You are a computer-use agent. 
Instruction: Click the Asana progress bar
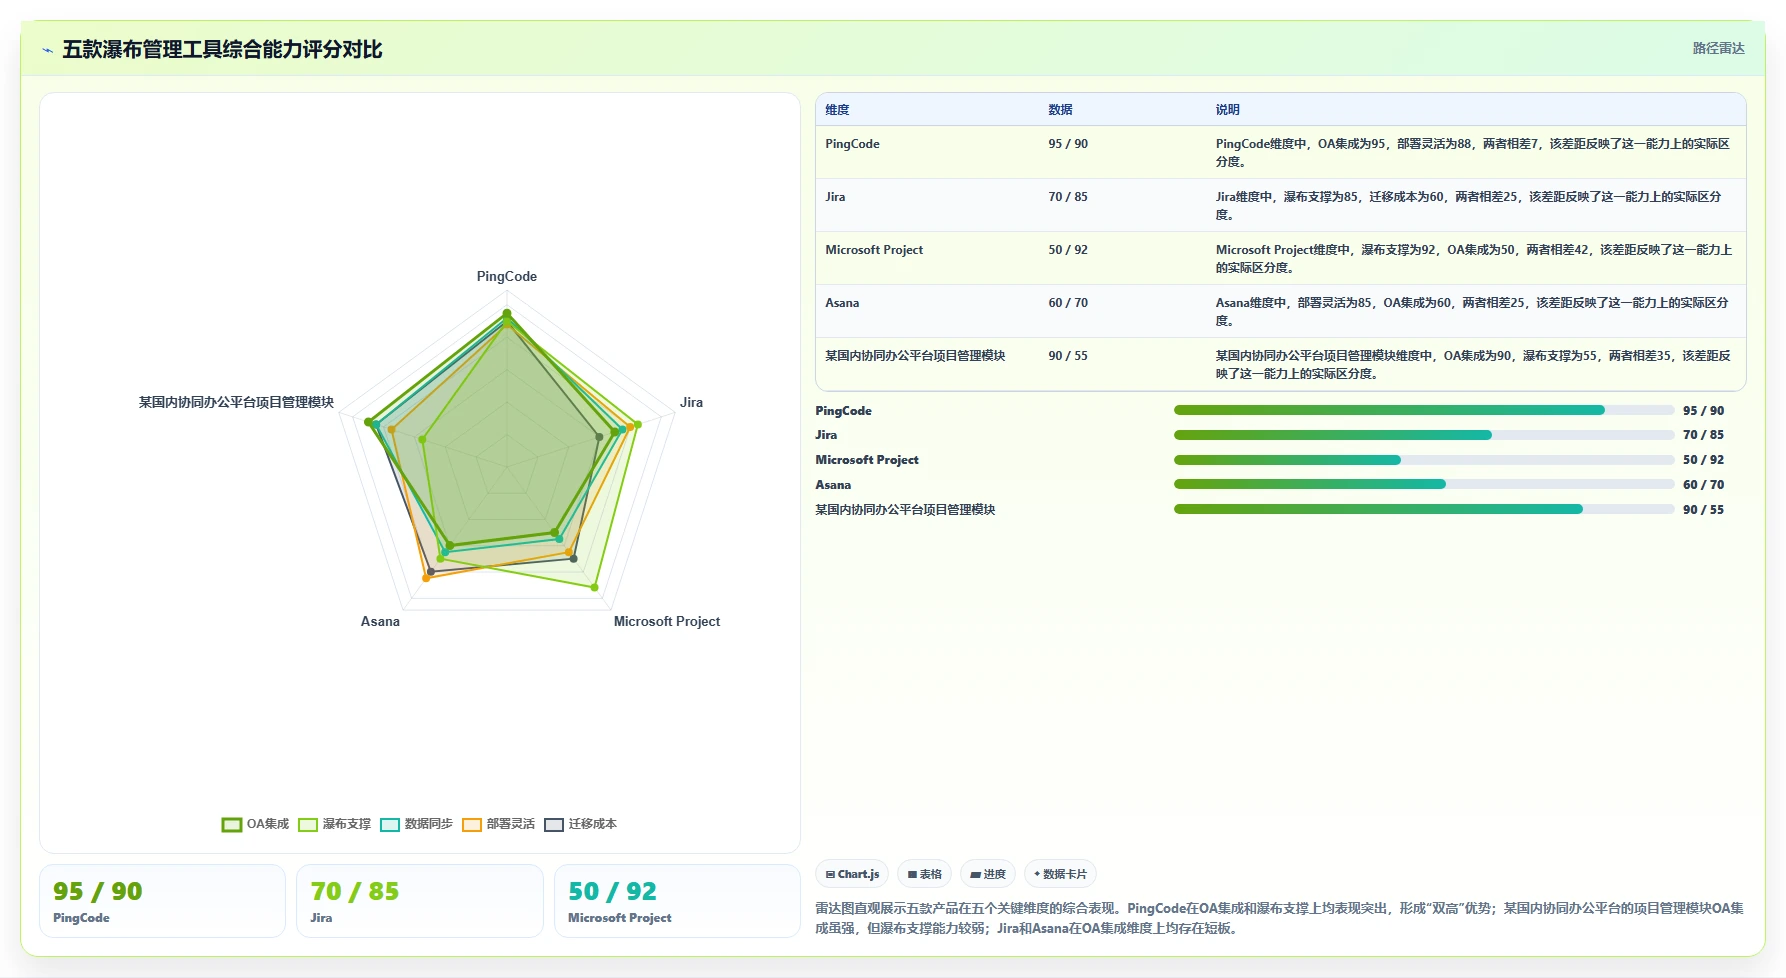pyautogui.click(x=1424, y=484)
